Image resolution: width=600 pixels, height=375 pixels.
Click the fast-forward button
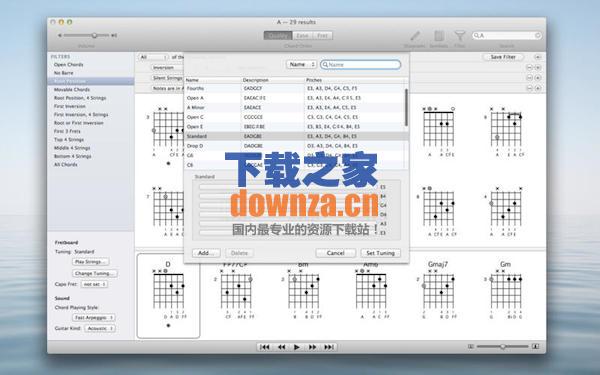(x=313, y=347)
